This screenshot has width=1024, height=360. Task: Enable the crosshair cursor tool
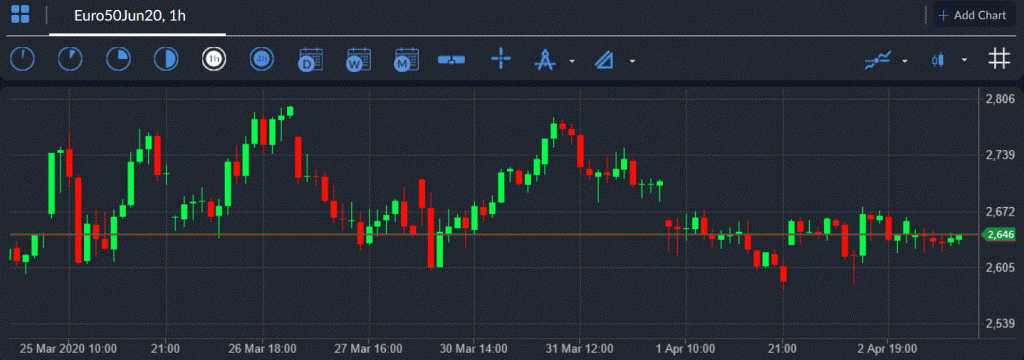[501, 59]
